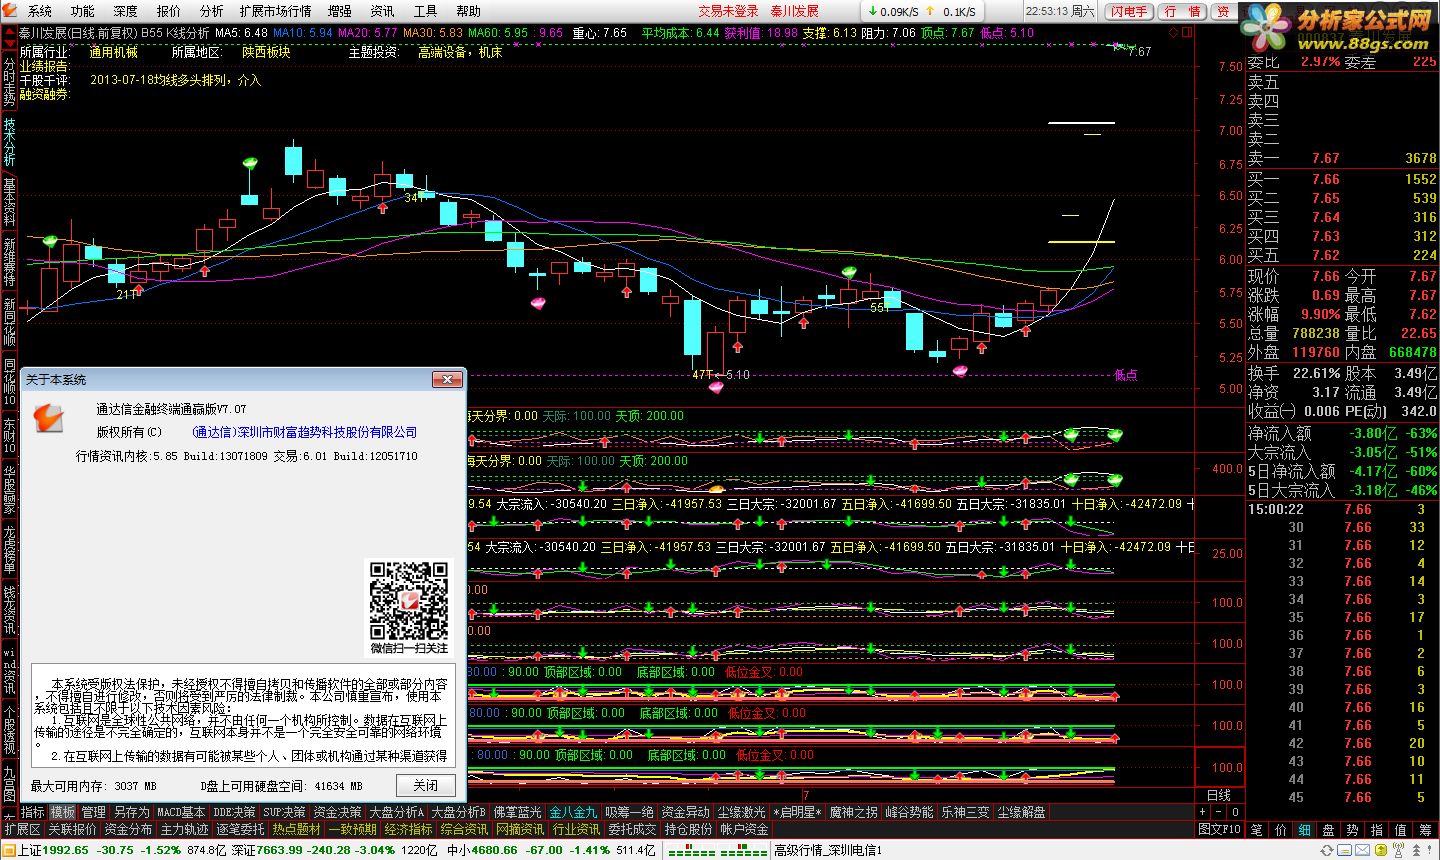The height and width of the screenshot is (860, 1440).
Task: Select the 尘缘激光 template
Action: point(741,812)
